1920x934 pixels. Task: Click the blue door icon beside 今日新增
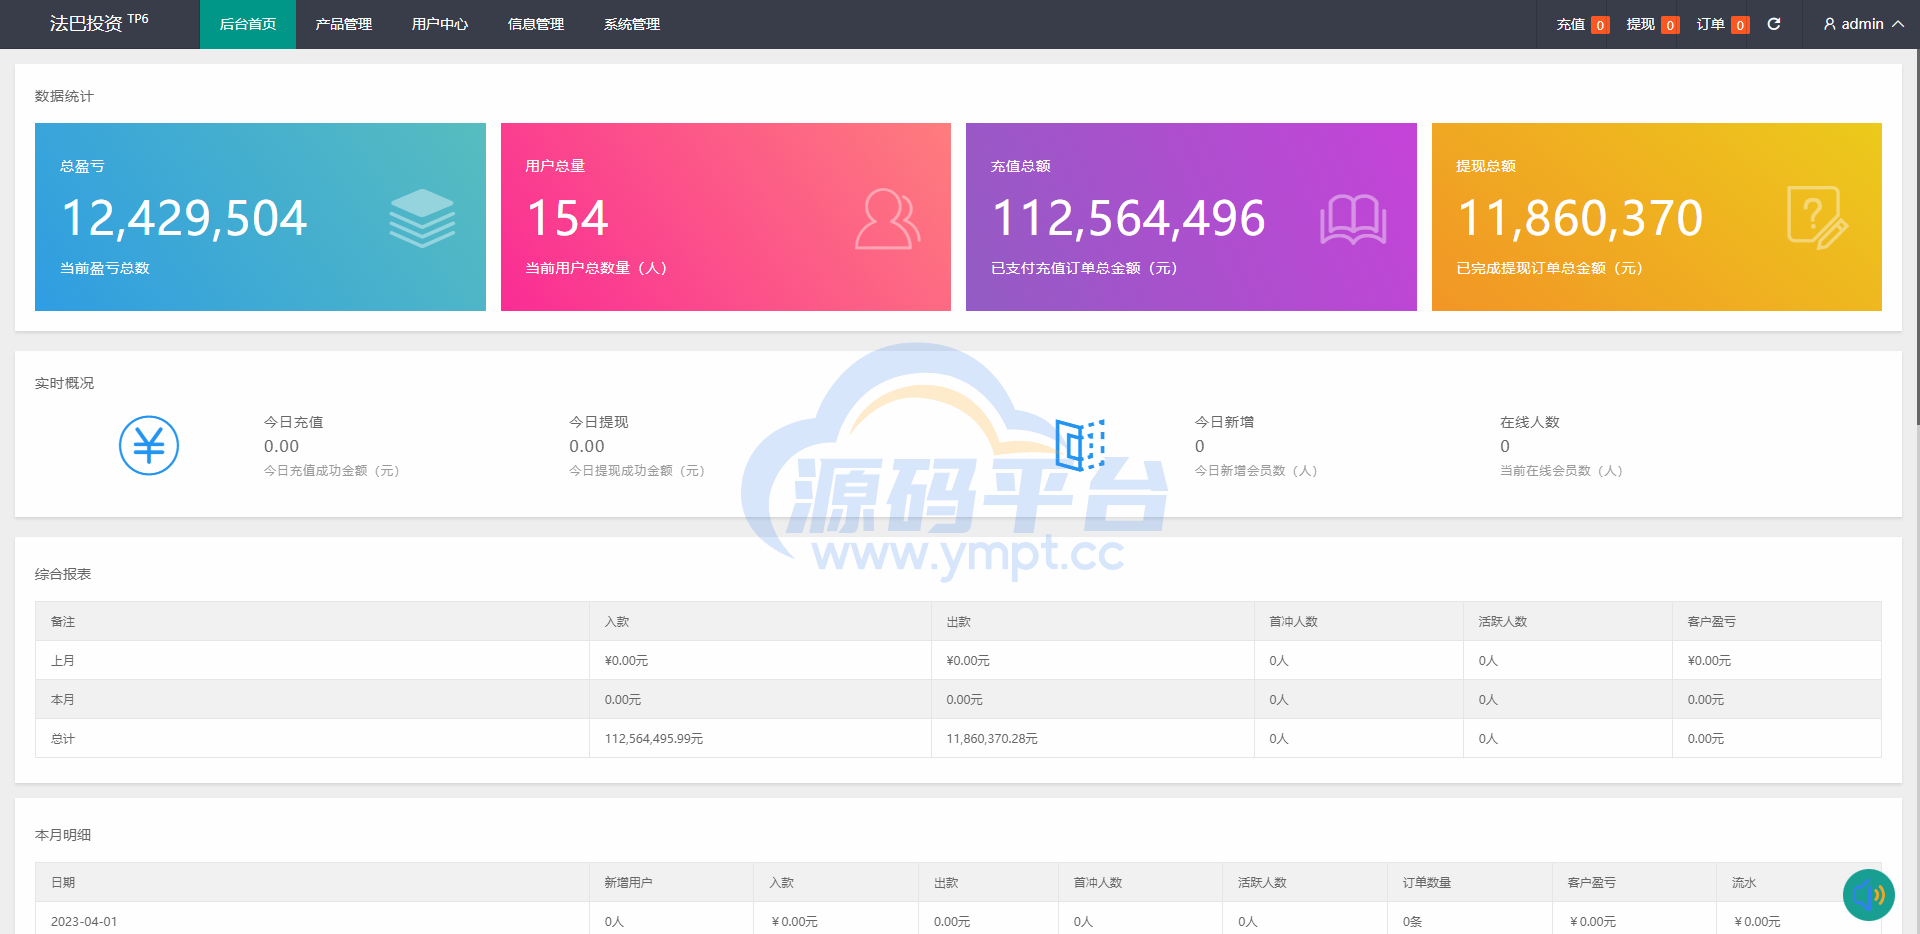tap(1080, 445)
